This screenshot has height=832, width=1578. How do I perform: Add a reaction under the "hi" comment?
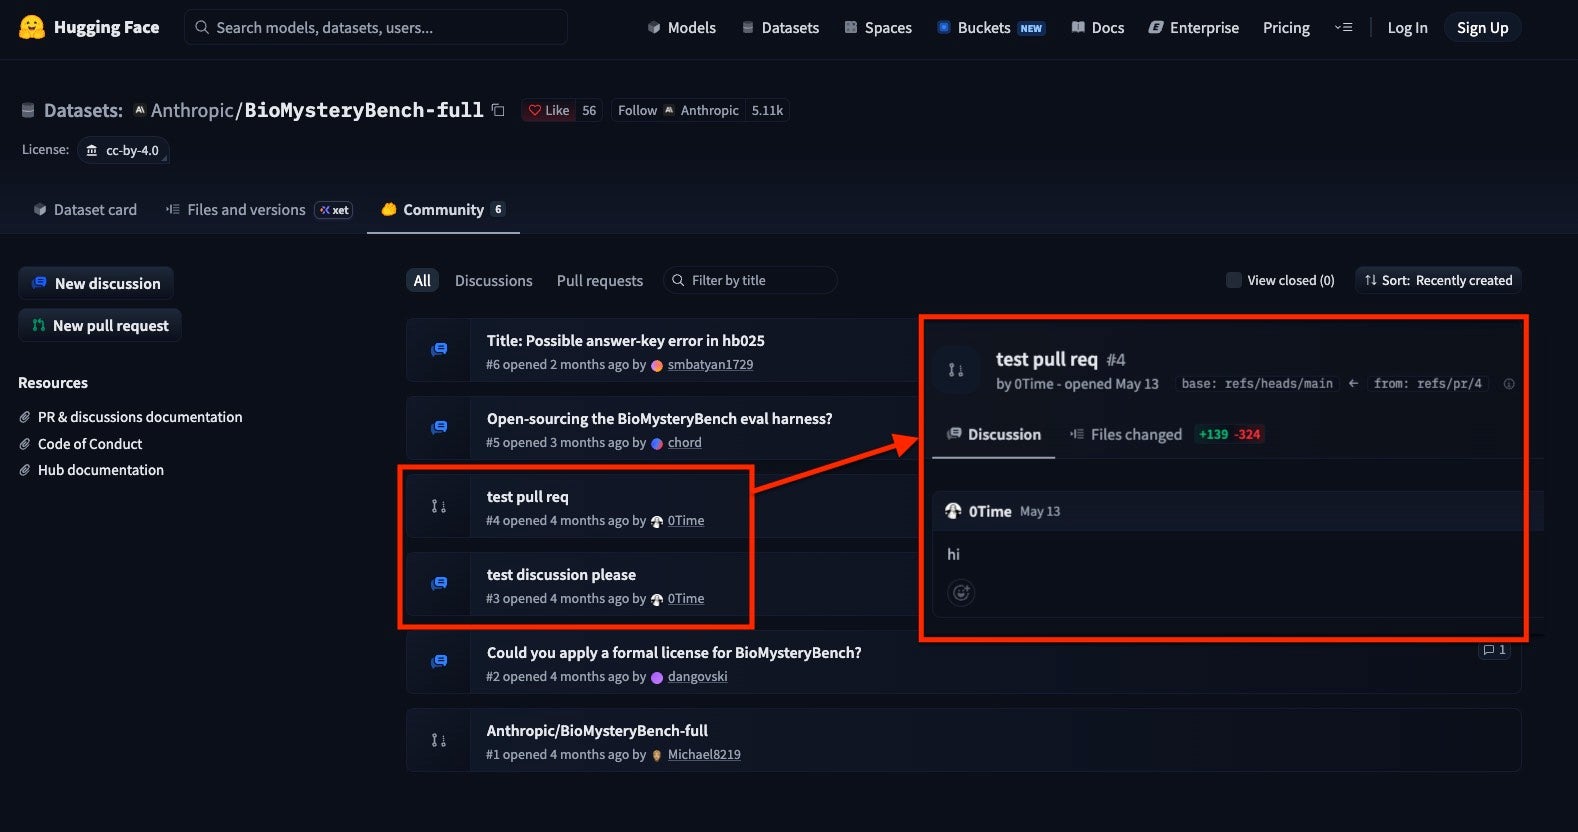coord(961,593)
